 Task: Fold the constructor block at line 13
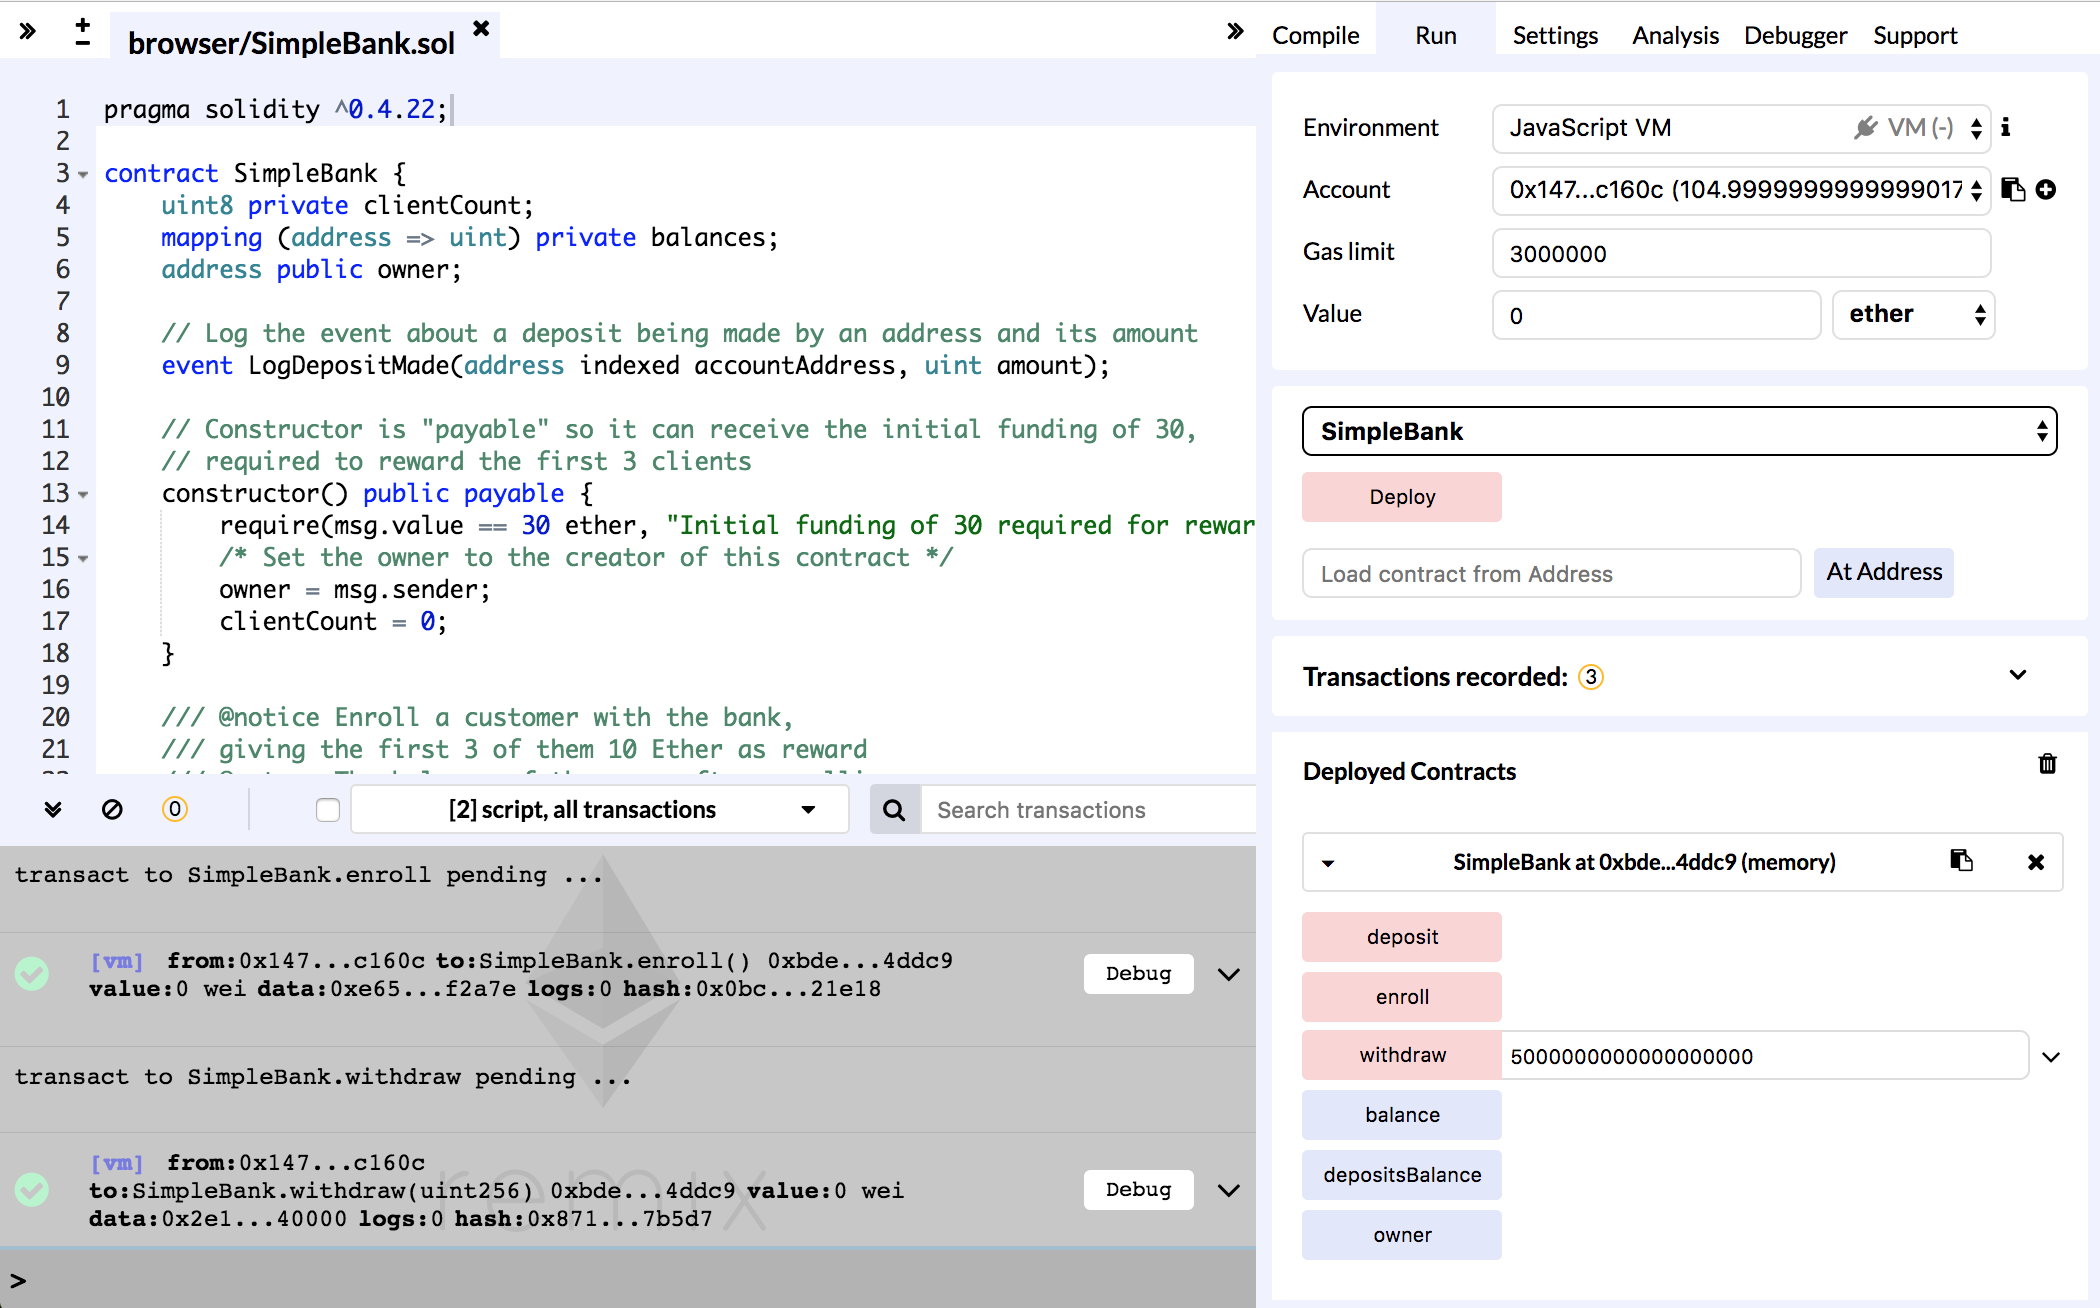tap(83, 494)
